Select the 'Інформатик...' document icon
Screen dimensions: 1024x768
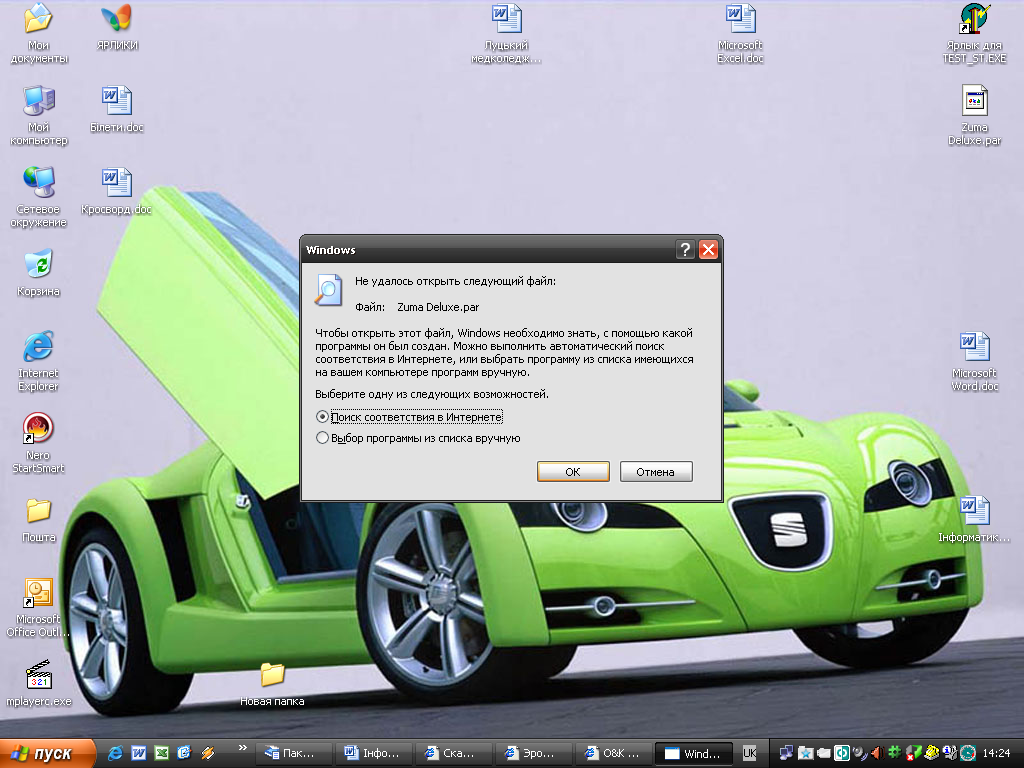click(x=974, y=520)
